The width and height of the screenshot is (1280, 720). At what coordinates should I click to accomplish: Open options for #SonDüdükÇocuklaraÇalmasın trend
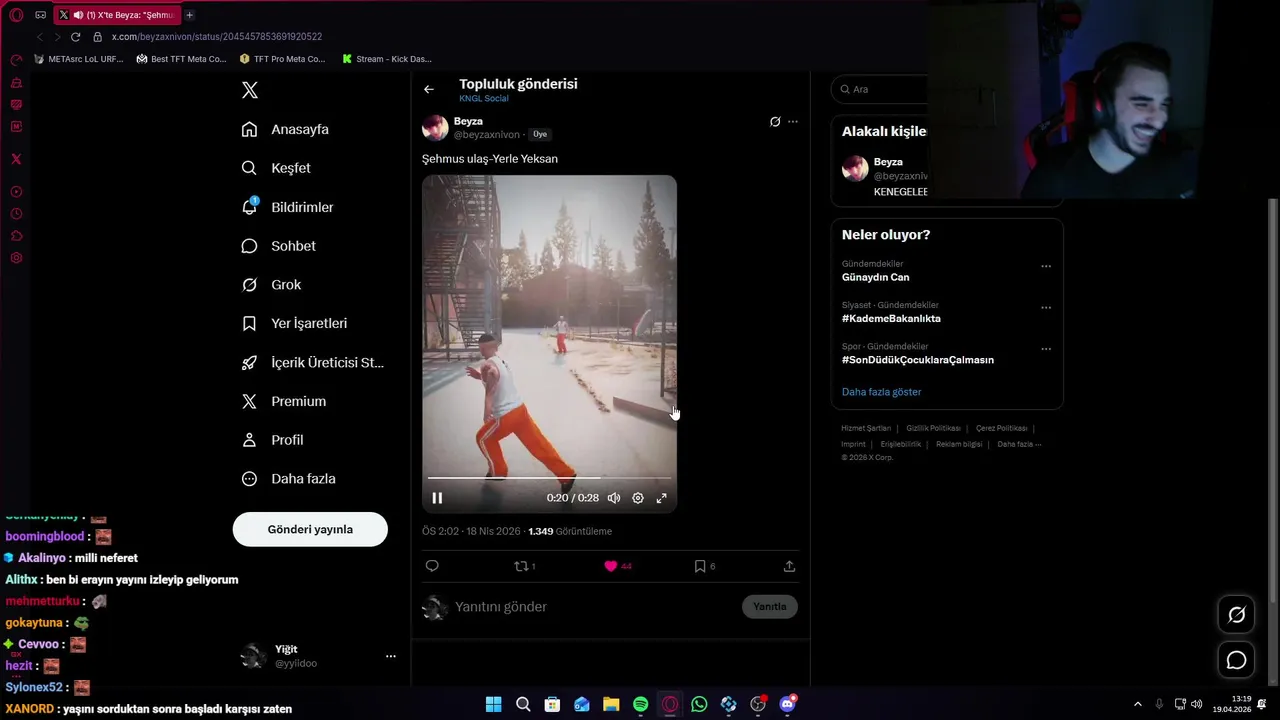1046,349
